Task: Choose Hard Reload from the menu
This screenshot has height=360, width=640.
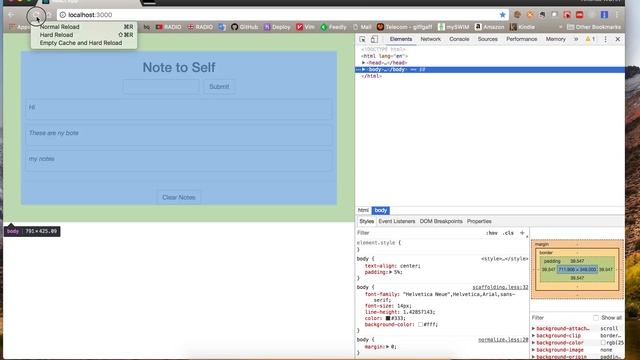Action: pyautogui.click(x=84, y=35)
